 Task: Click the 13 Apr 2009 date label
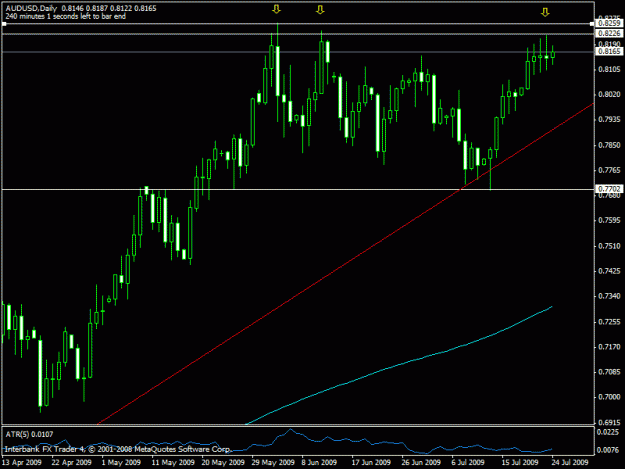pos(22,462)
